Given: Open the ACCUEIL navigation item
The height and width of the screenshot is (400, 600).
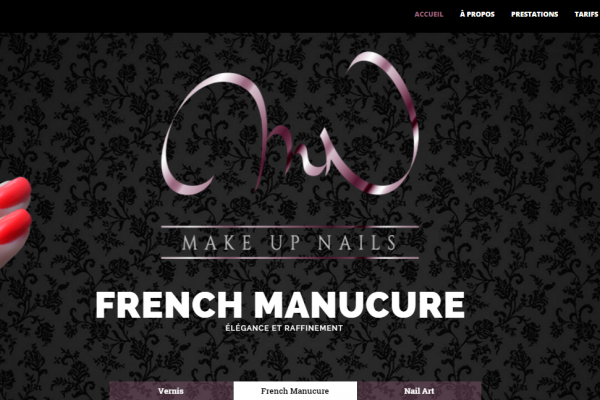Looking at the screenshot, I should click(429, 14).
